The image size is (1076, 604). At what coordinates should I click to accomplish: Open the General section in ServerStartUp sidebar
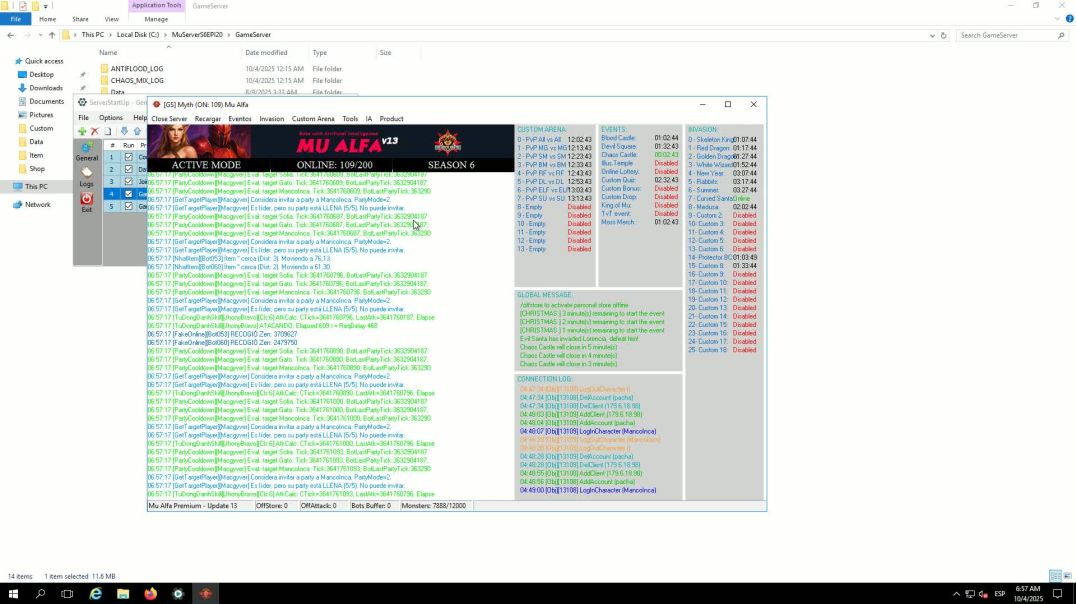tap(87, 150)
